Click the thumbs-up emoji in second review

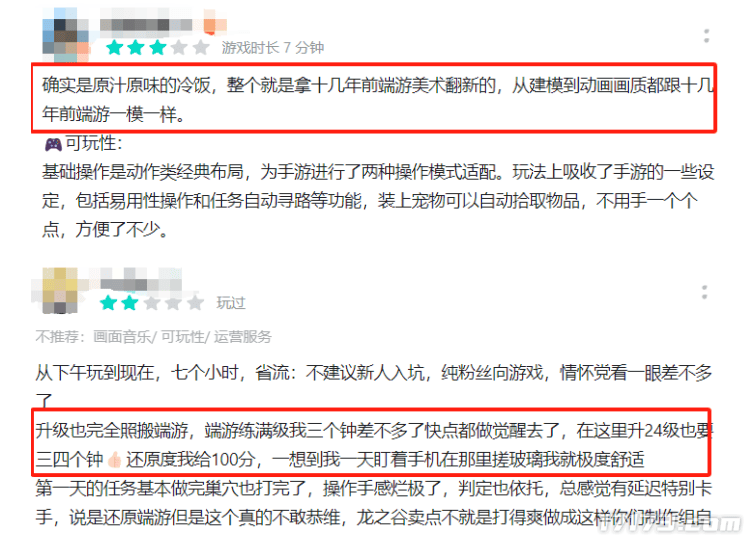point(115,459)
